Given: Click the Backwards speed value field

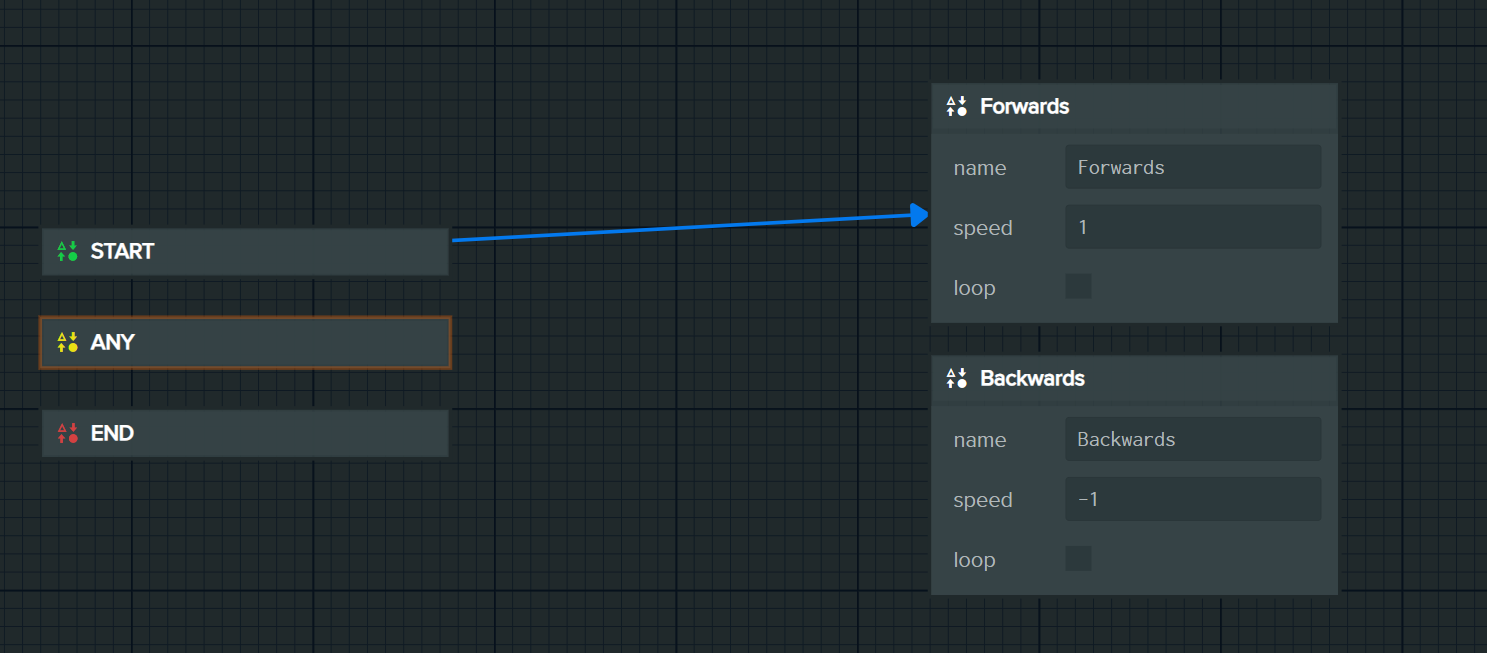Looking at the screenshot, I should [x=1192, y=499].
